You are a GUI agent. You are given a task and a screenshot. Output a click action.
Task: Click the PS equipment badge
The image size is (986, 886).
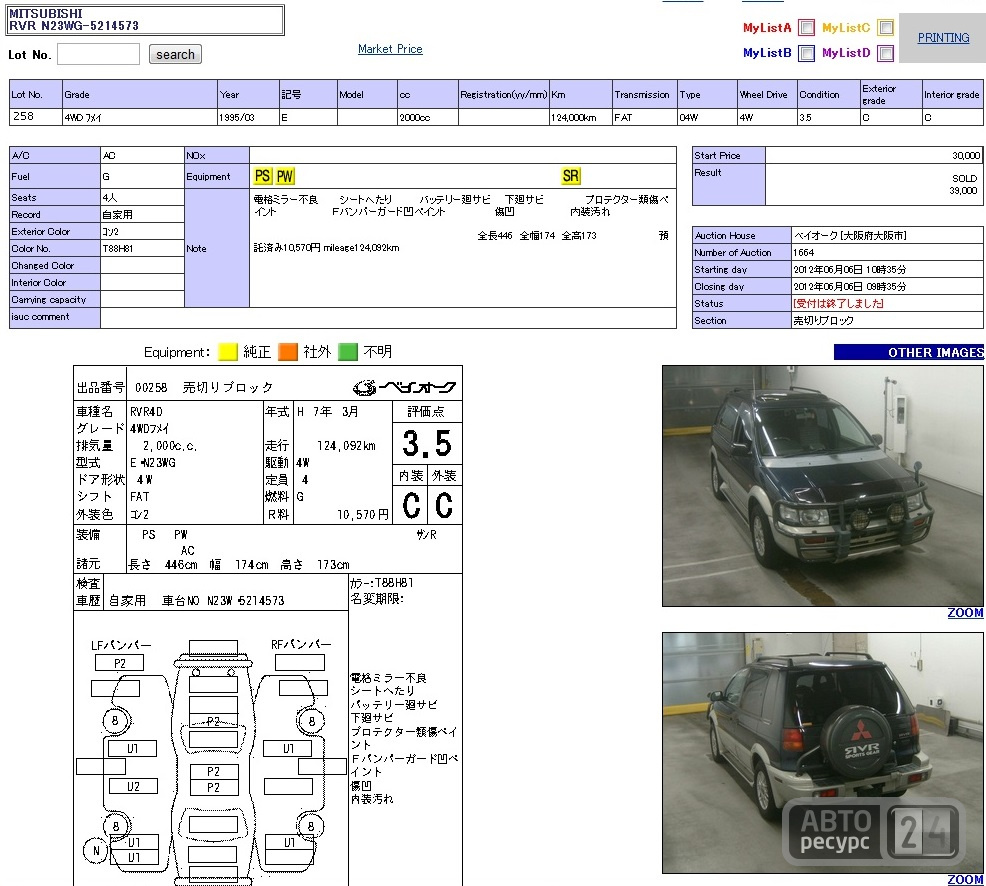tap(263, 176)
